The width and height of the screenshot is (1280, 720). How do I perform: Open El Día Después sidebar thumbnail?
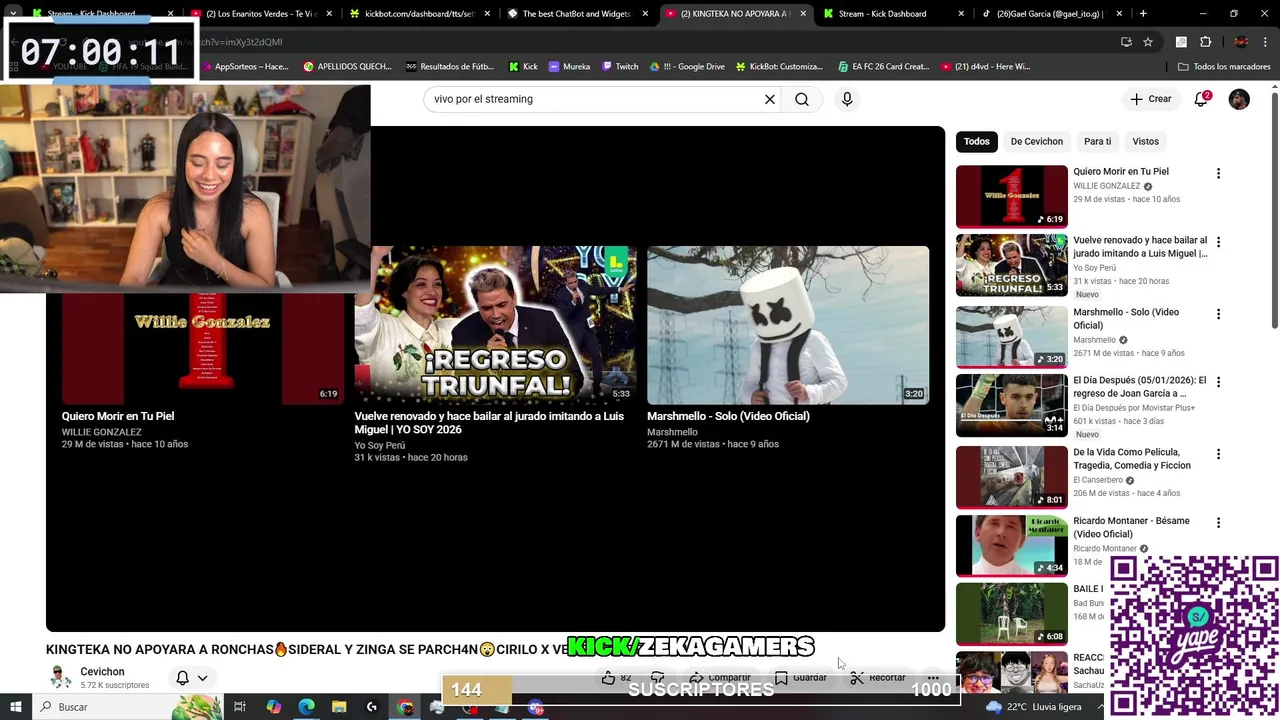[1012, 405]
